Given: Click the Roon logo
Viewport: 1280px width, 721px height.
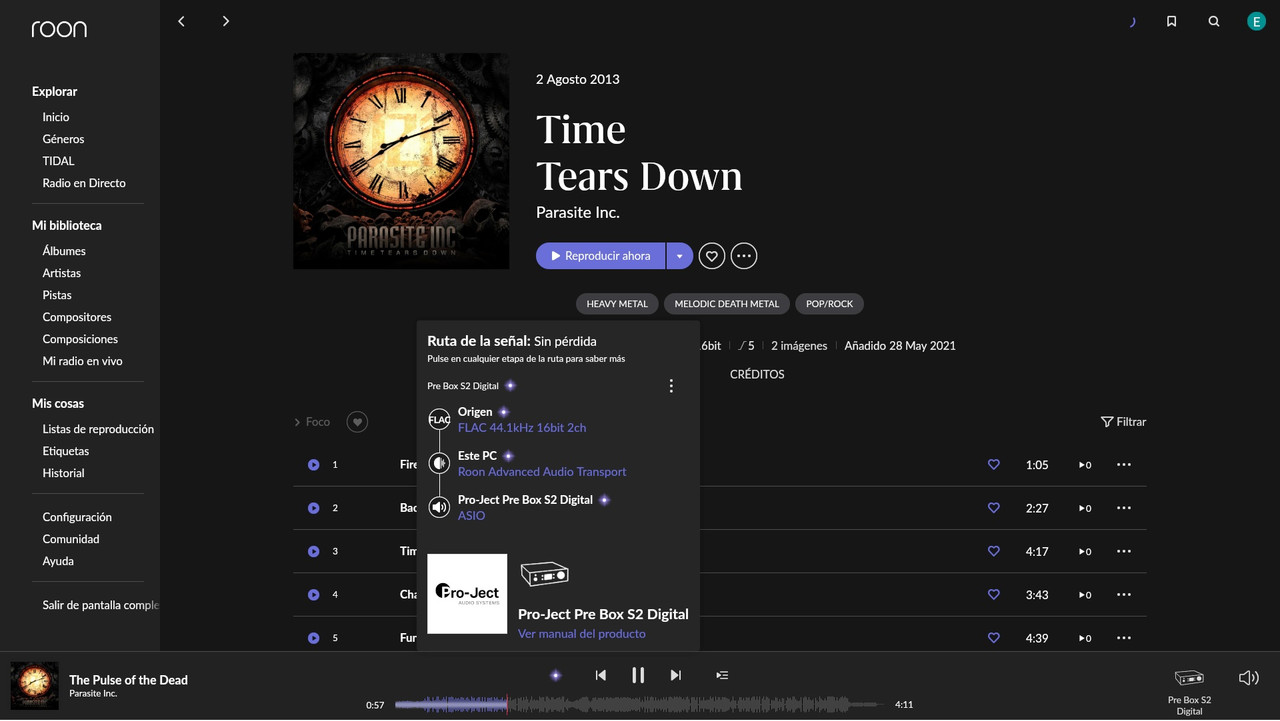Looking at the screenshot, I should pyautogui.click(x=59, y=29).
